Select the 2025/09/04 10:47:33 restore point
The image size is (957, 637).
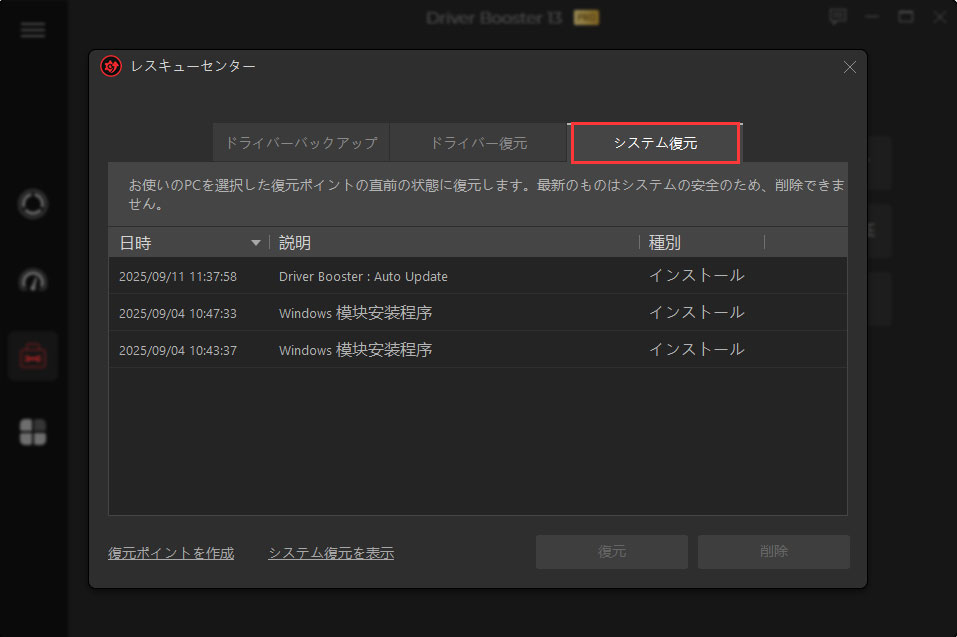478,313
